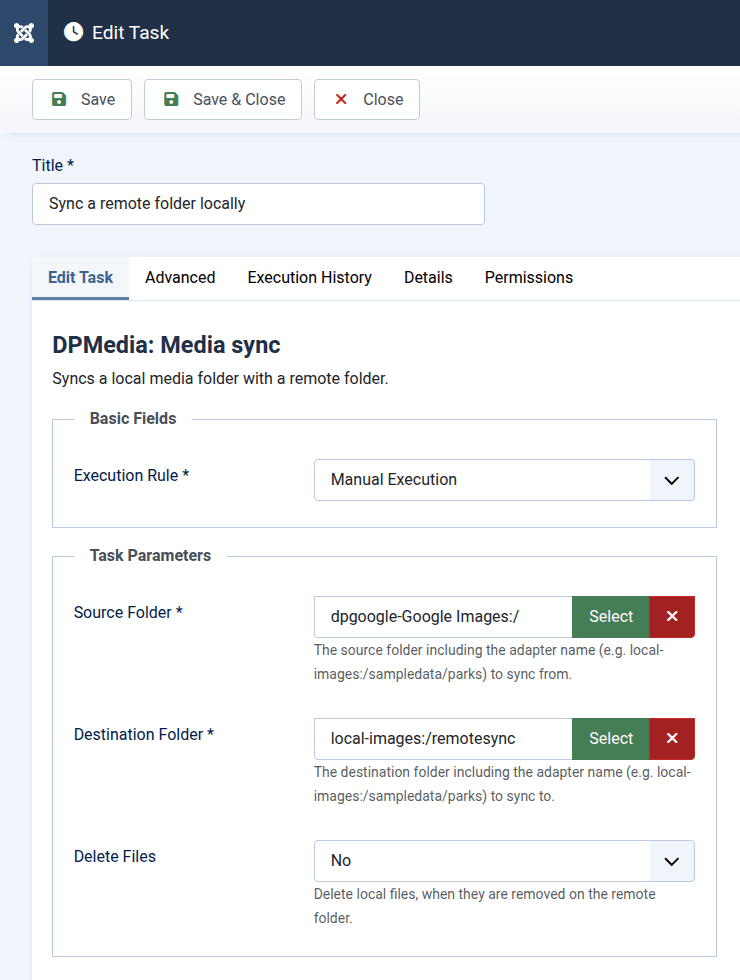Click the clock icon beside Edit Task heading
Image resolution: width=740 pixels, height=980 pixels.
(73, 32)
